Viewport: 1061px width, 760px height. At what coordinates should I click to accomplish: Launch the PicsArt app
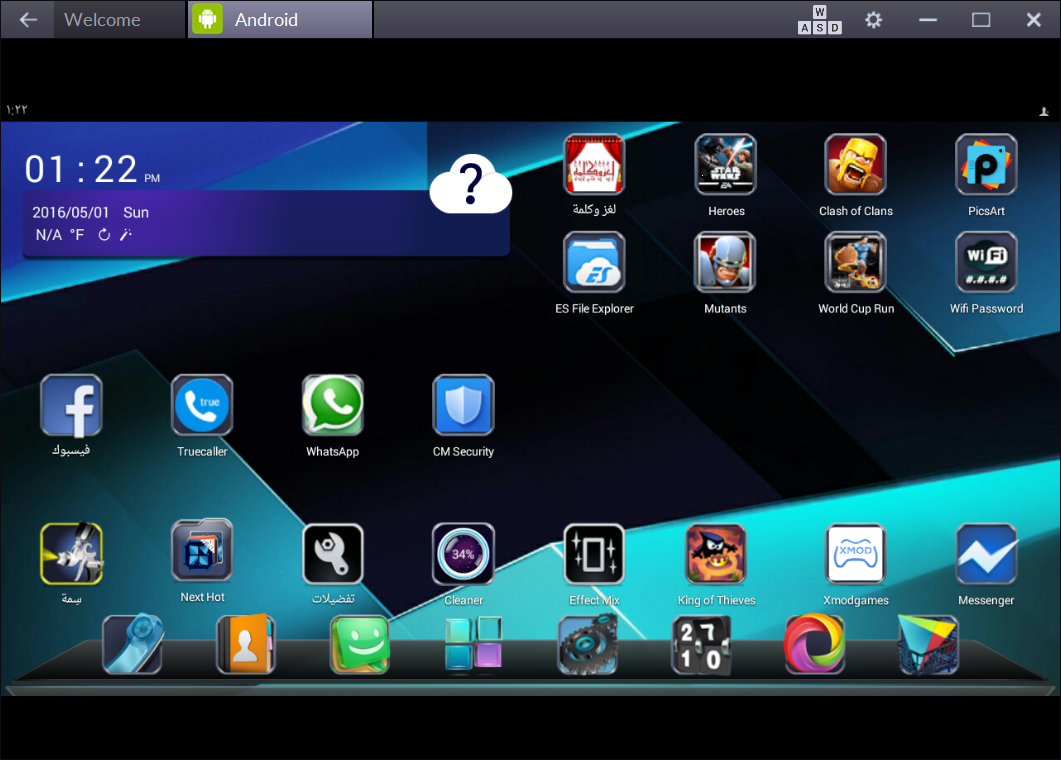(986, 164)
